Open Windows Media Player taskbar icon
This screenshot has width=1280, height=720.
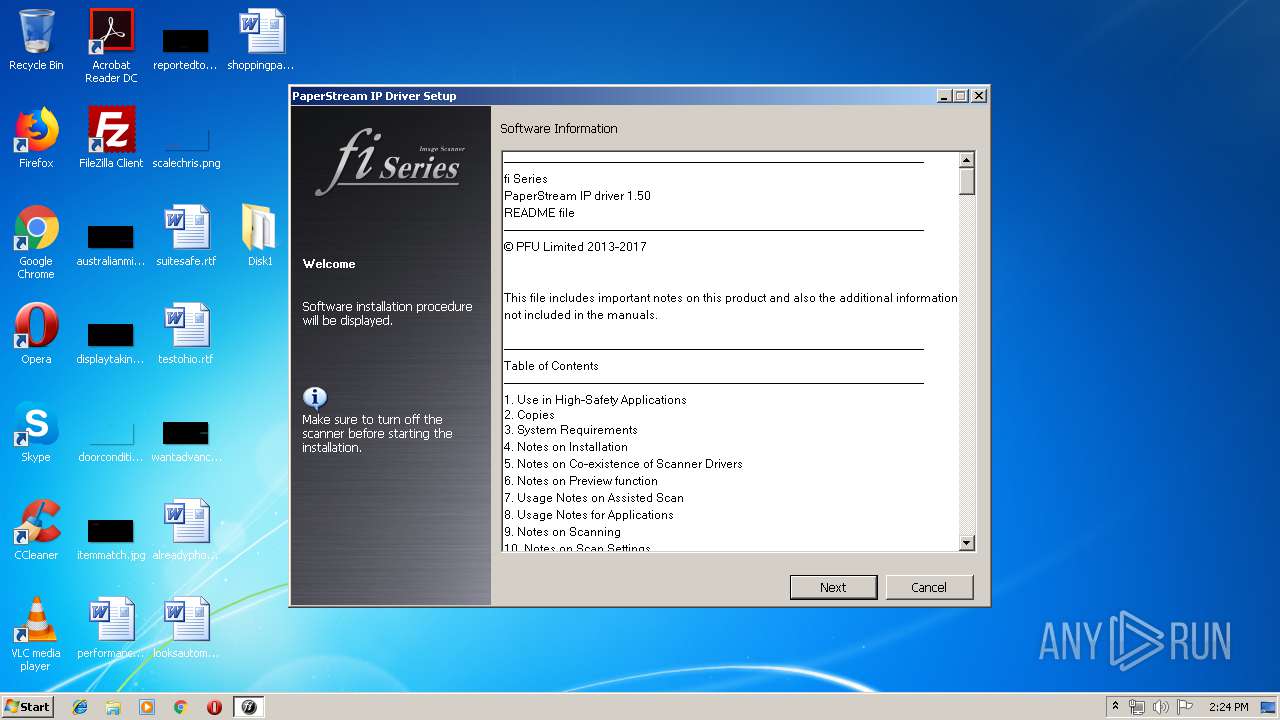(x=147, y=707)
